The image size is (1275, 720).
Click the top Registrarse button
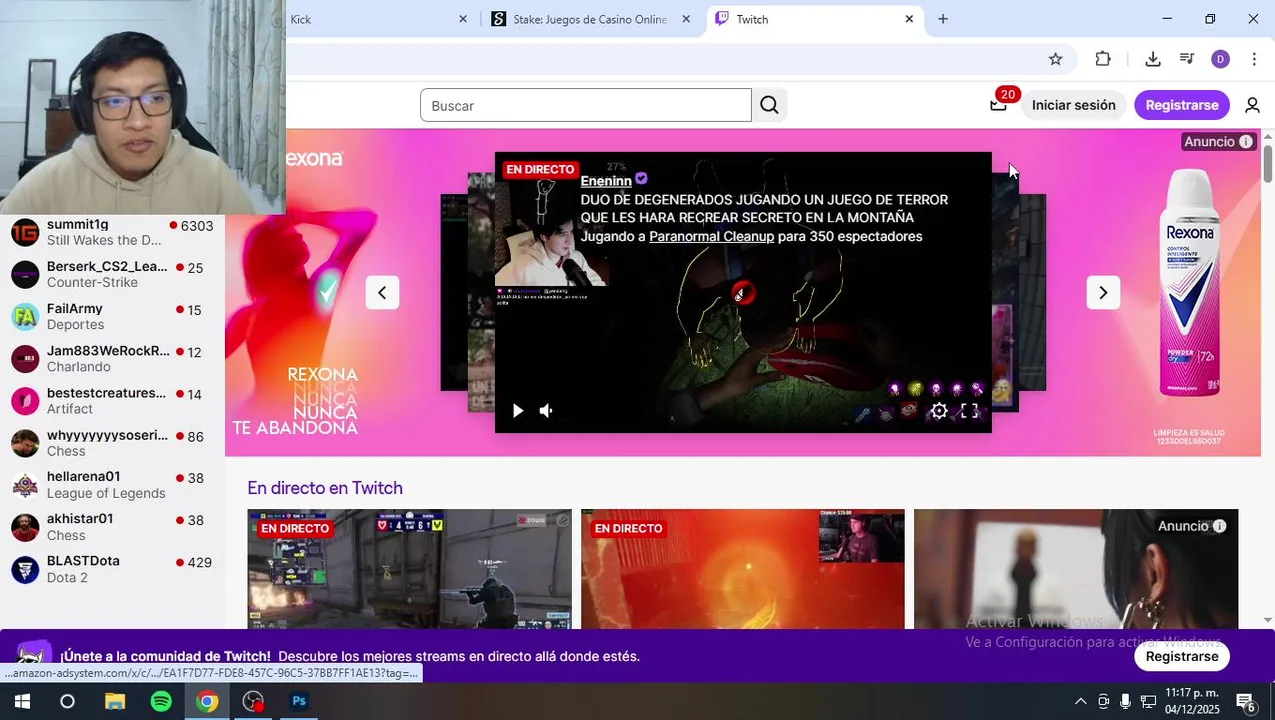(x=1182, y=105)
